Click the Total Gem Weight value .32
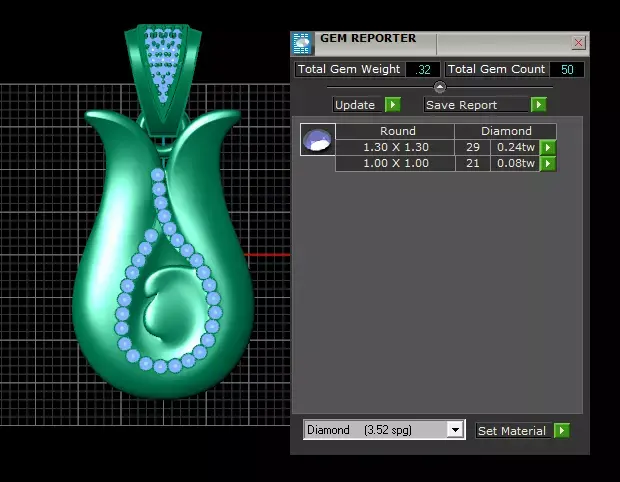The width and height of the screenshot is (620, 482). (423, 70)
